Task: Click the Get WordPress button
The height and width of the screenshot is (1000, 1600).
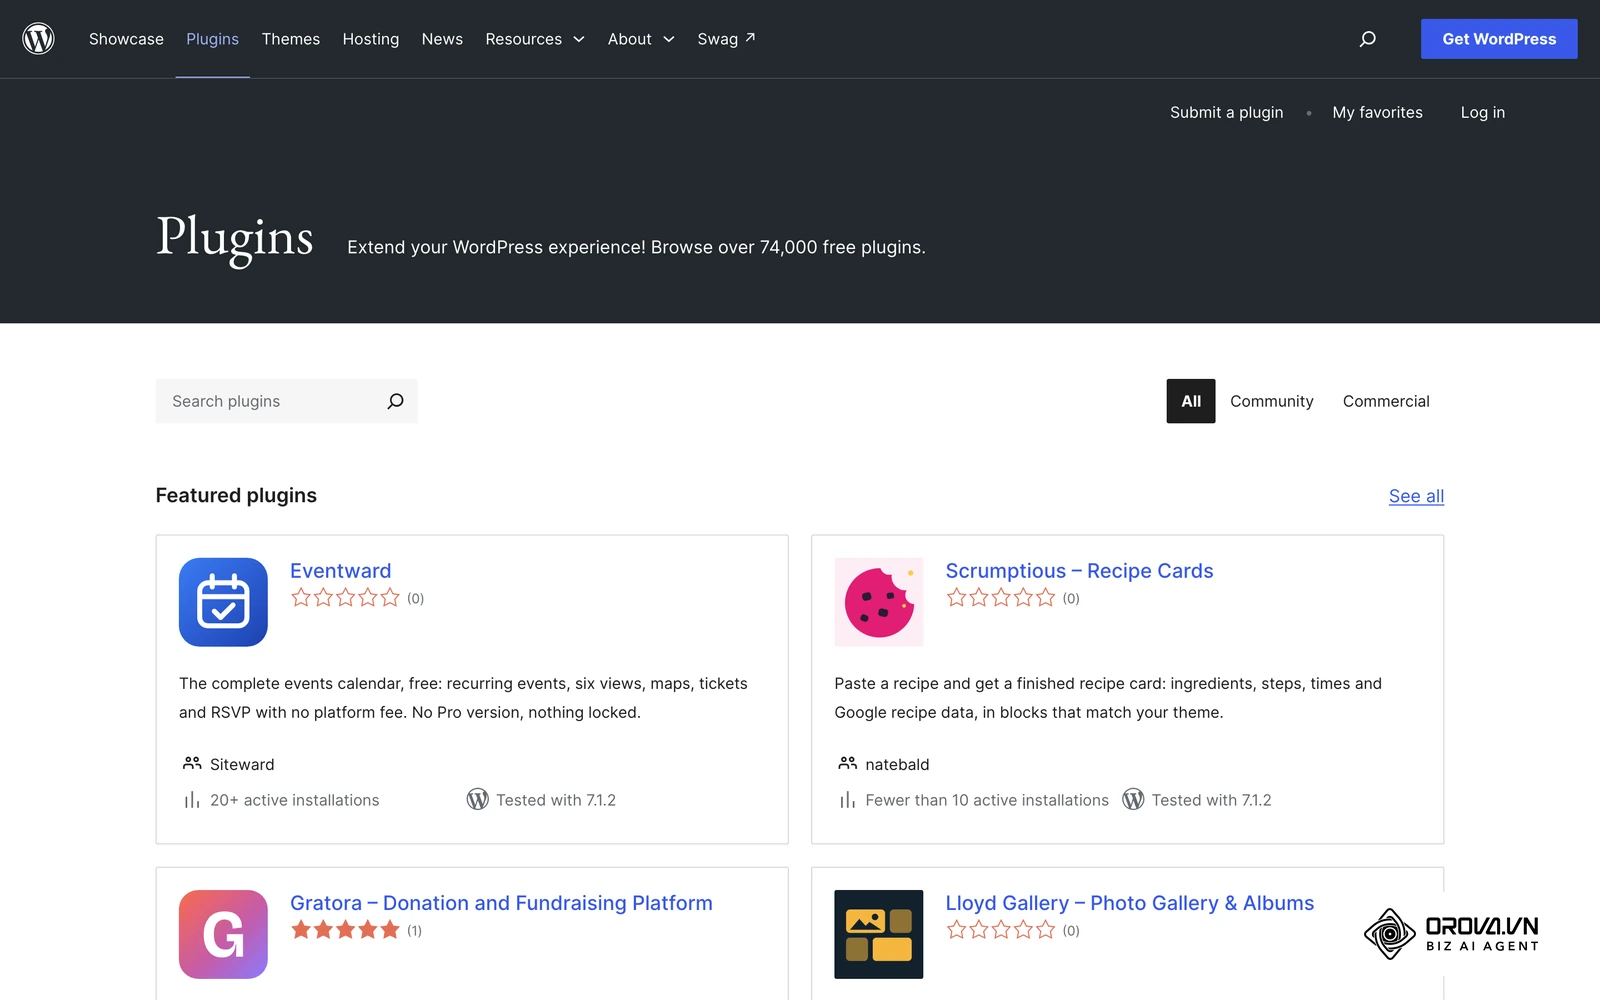Action: point(1499,39)
